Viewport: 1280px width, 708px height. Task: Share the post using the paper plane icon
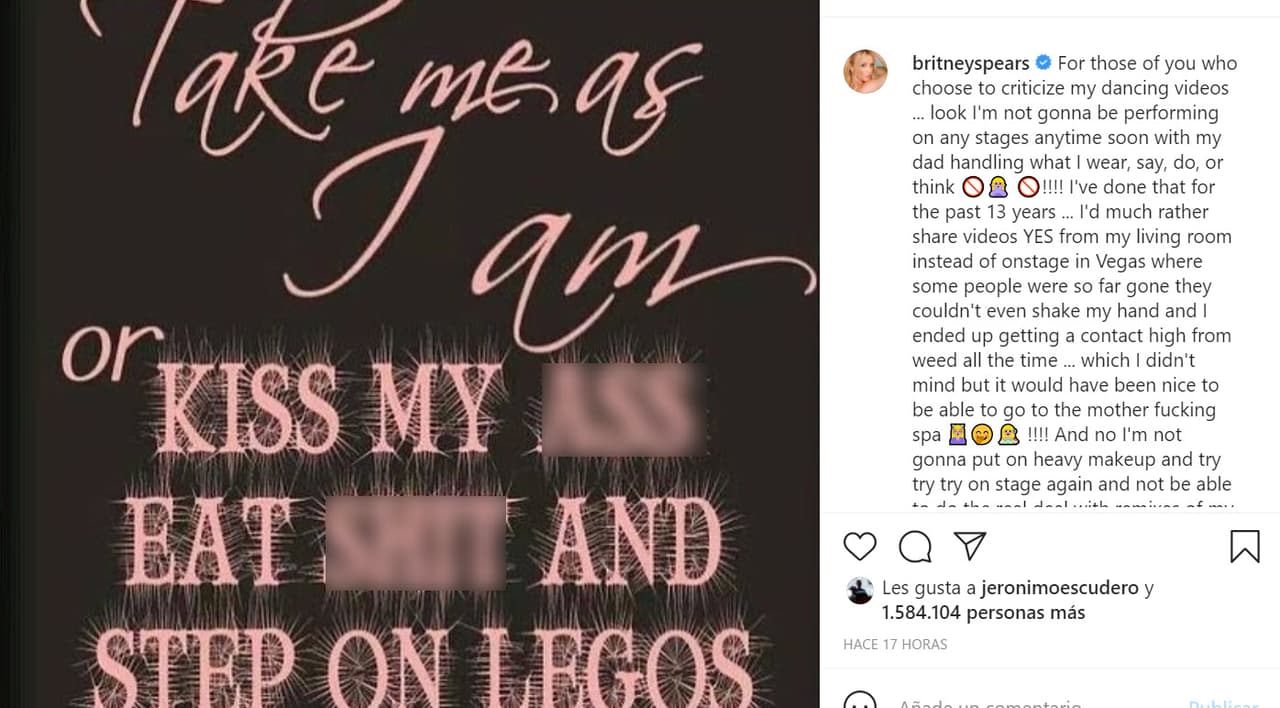(x=967, y=545)
